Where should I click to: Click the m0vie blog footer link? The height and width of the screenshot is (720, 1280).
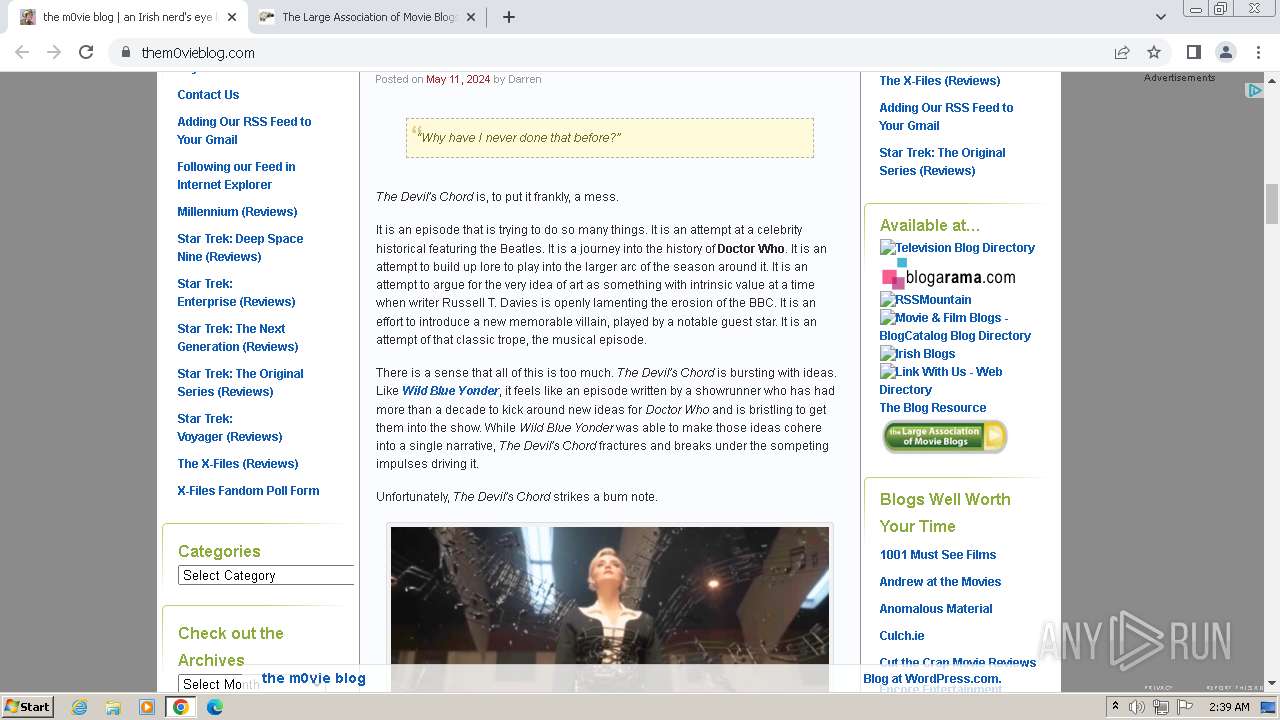(313, 678)
